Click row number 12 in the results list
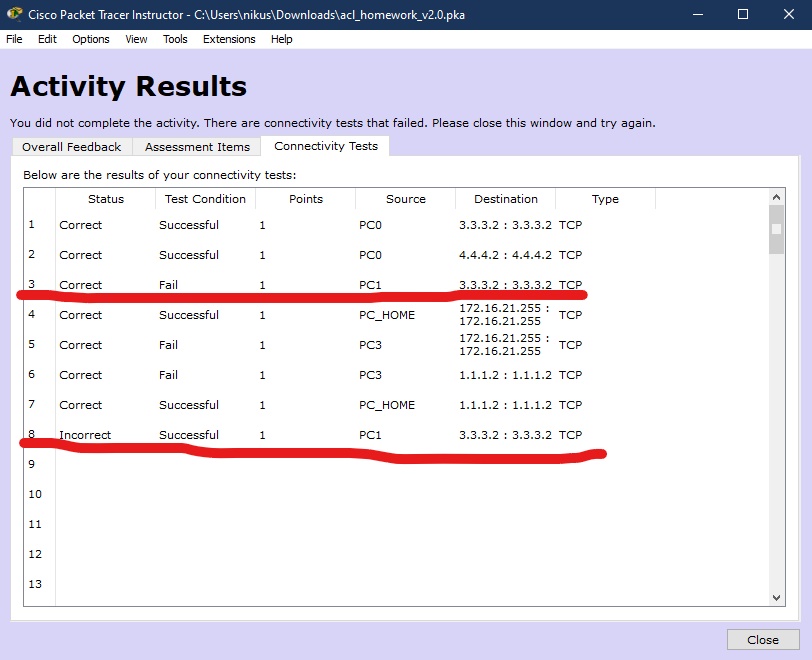812x660 pixels. 35,554
